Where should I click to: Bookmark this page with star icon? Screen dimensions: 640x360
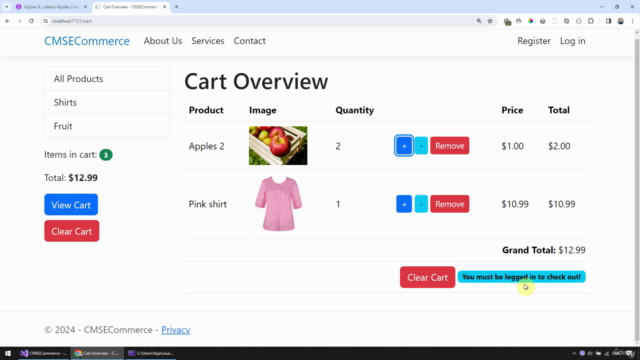[x=490, y=21]
